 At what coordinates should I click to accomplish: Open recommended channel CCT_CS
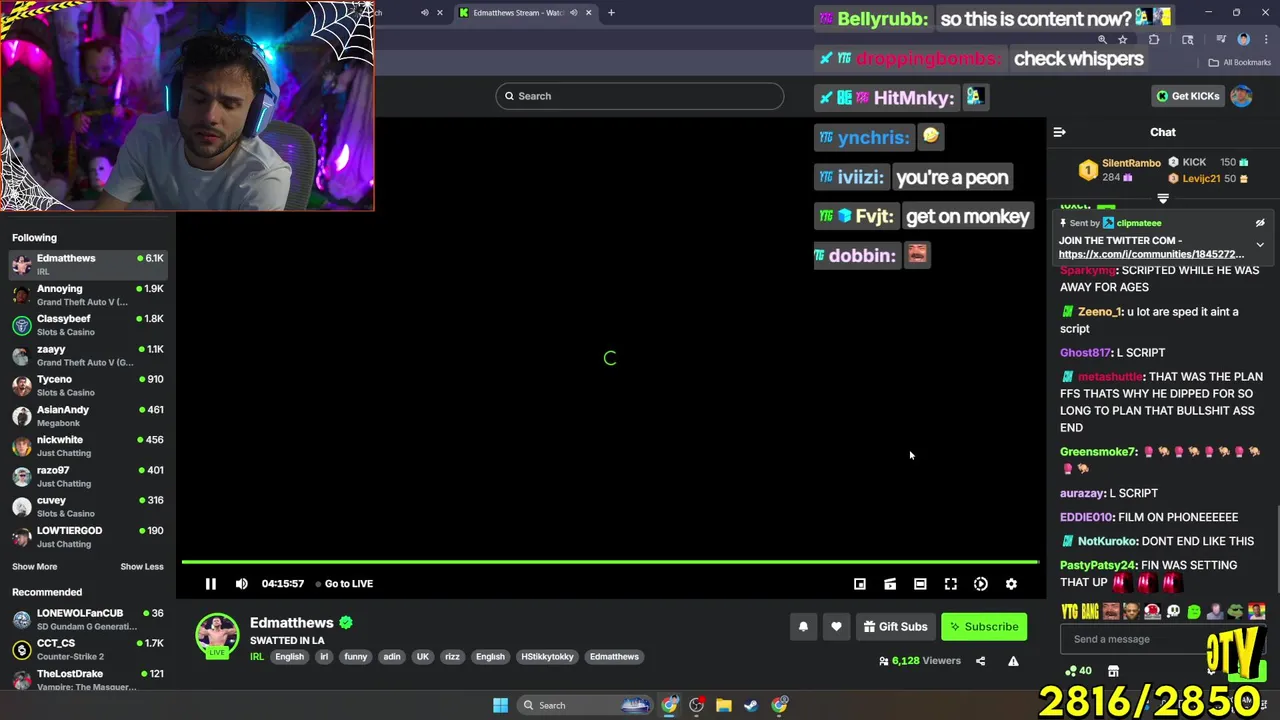tap(88, 650)
